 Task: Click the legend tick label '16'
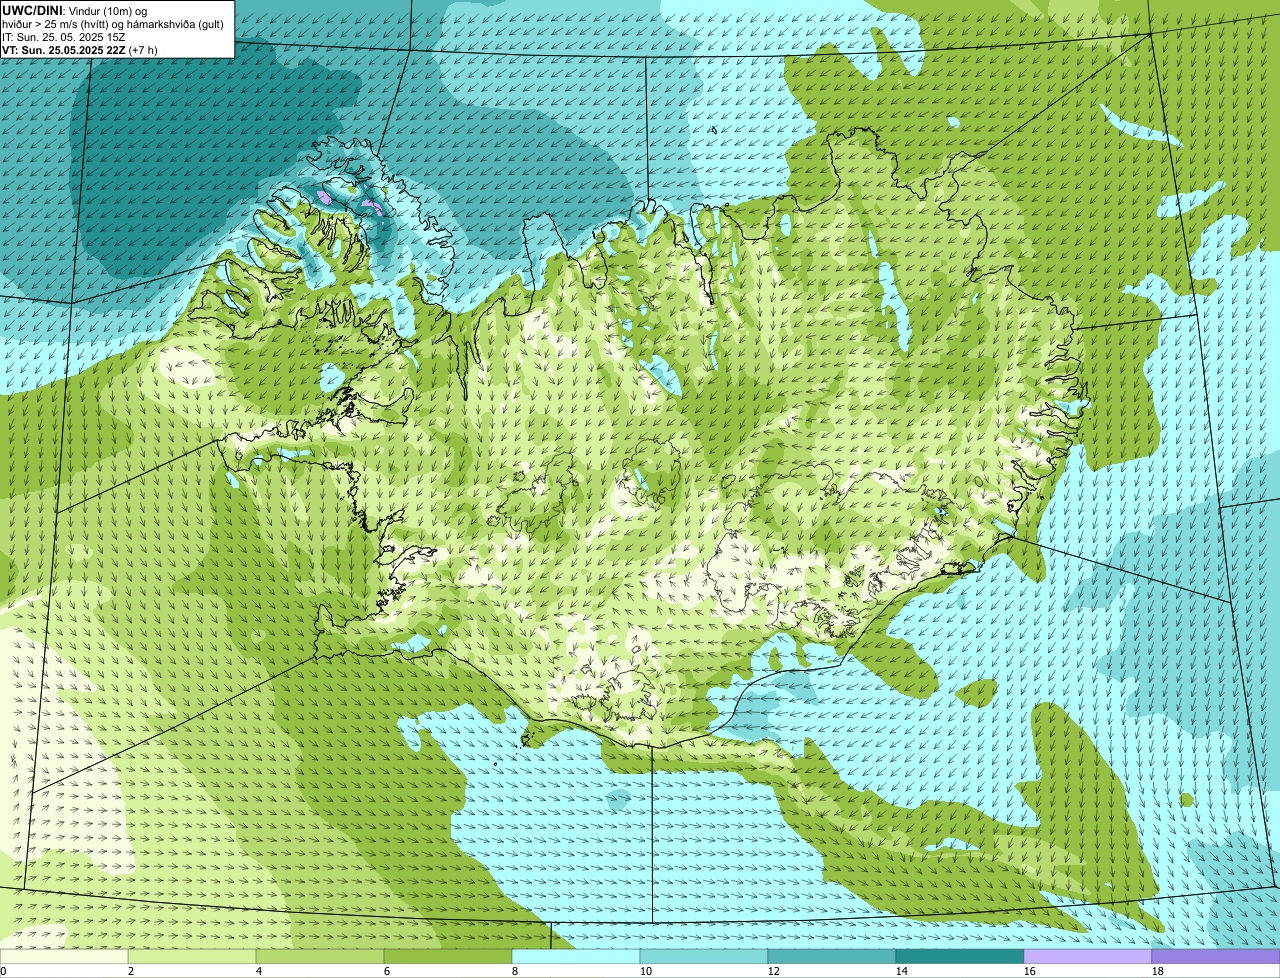(1030, 971)
